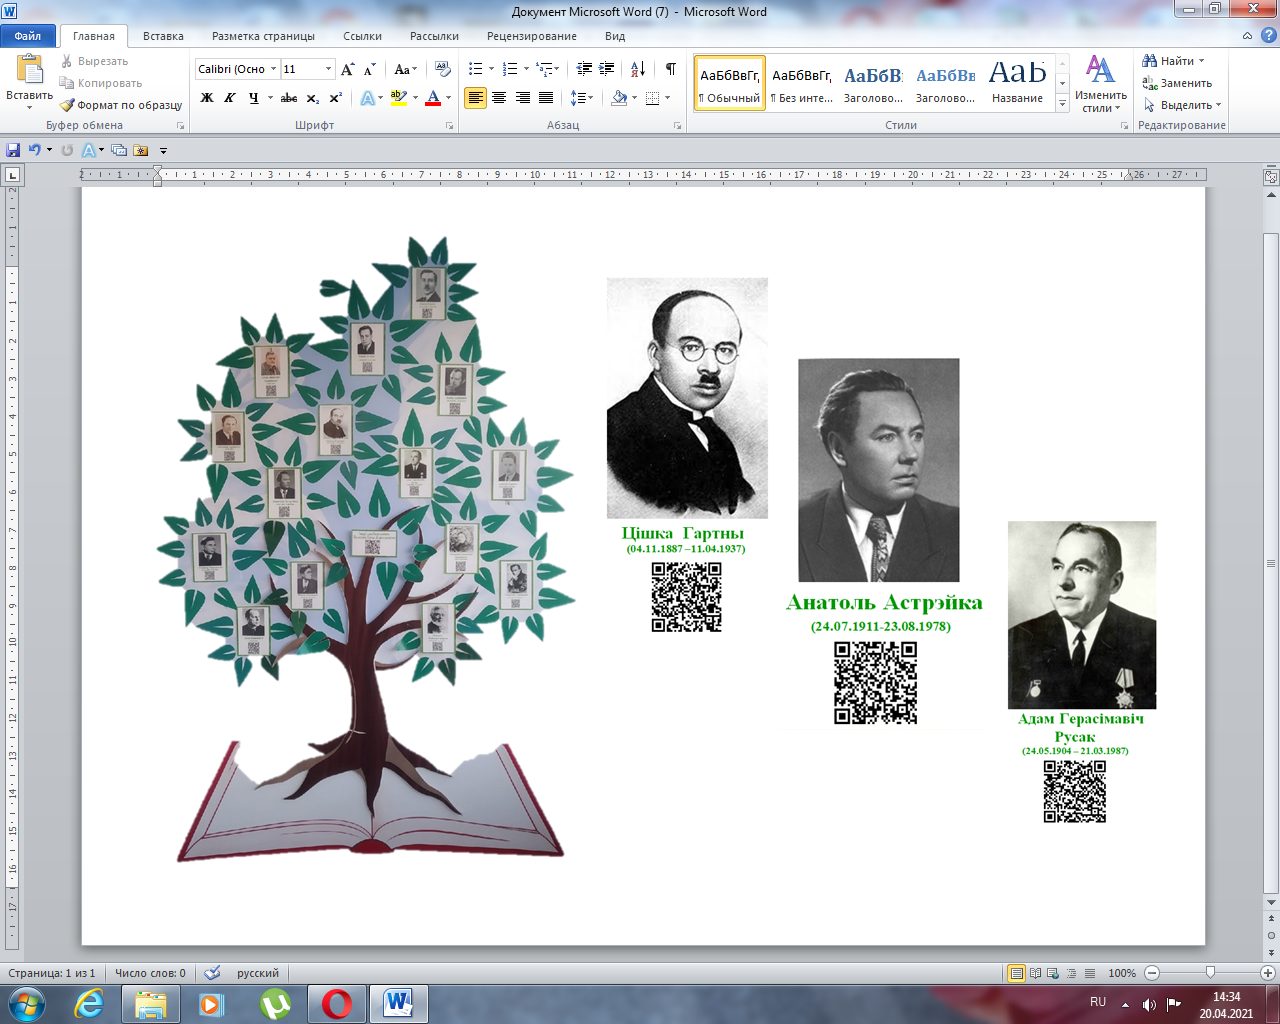Screen dimensions: 1280x1024
Task: Click the sort (A-Я) icon
Action: coord(638,69)
